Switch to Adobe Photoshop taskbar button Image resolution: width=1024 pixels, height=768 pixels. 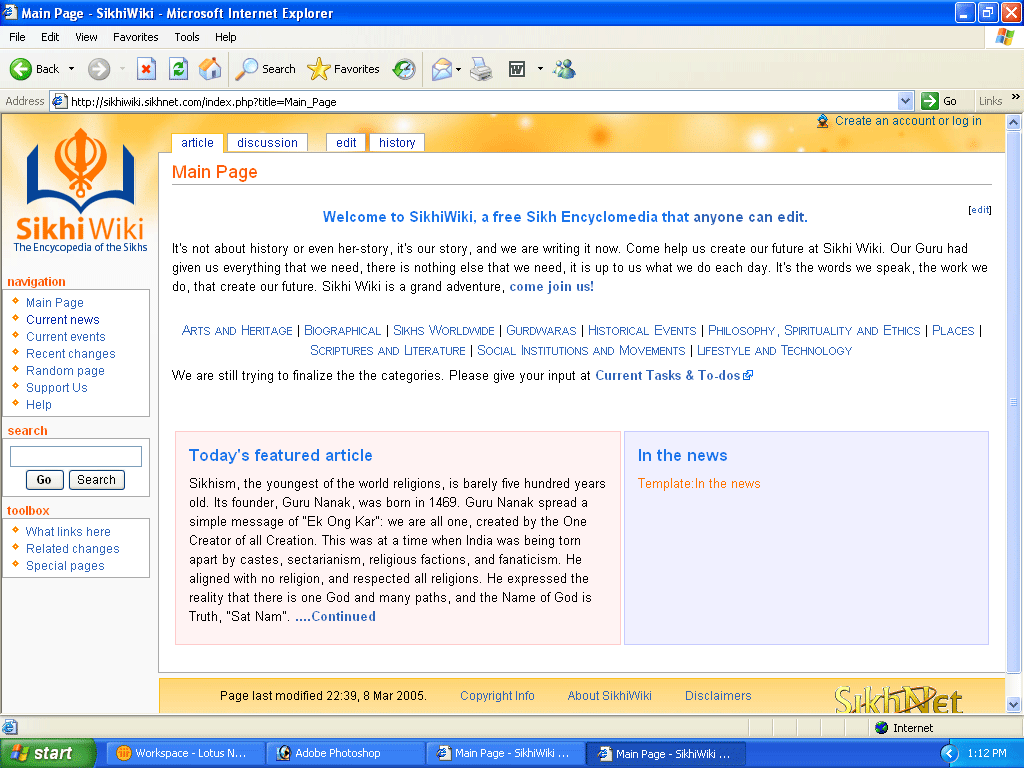tap(346, 753)
